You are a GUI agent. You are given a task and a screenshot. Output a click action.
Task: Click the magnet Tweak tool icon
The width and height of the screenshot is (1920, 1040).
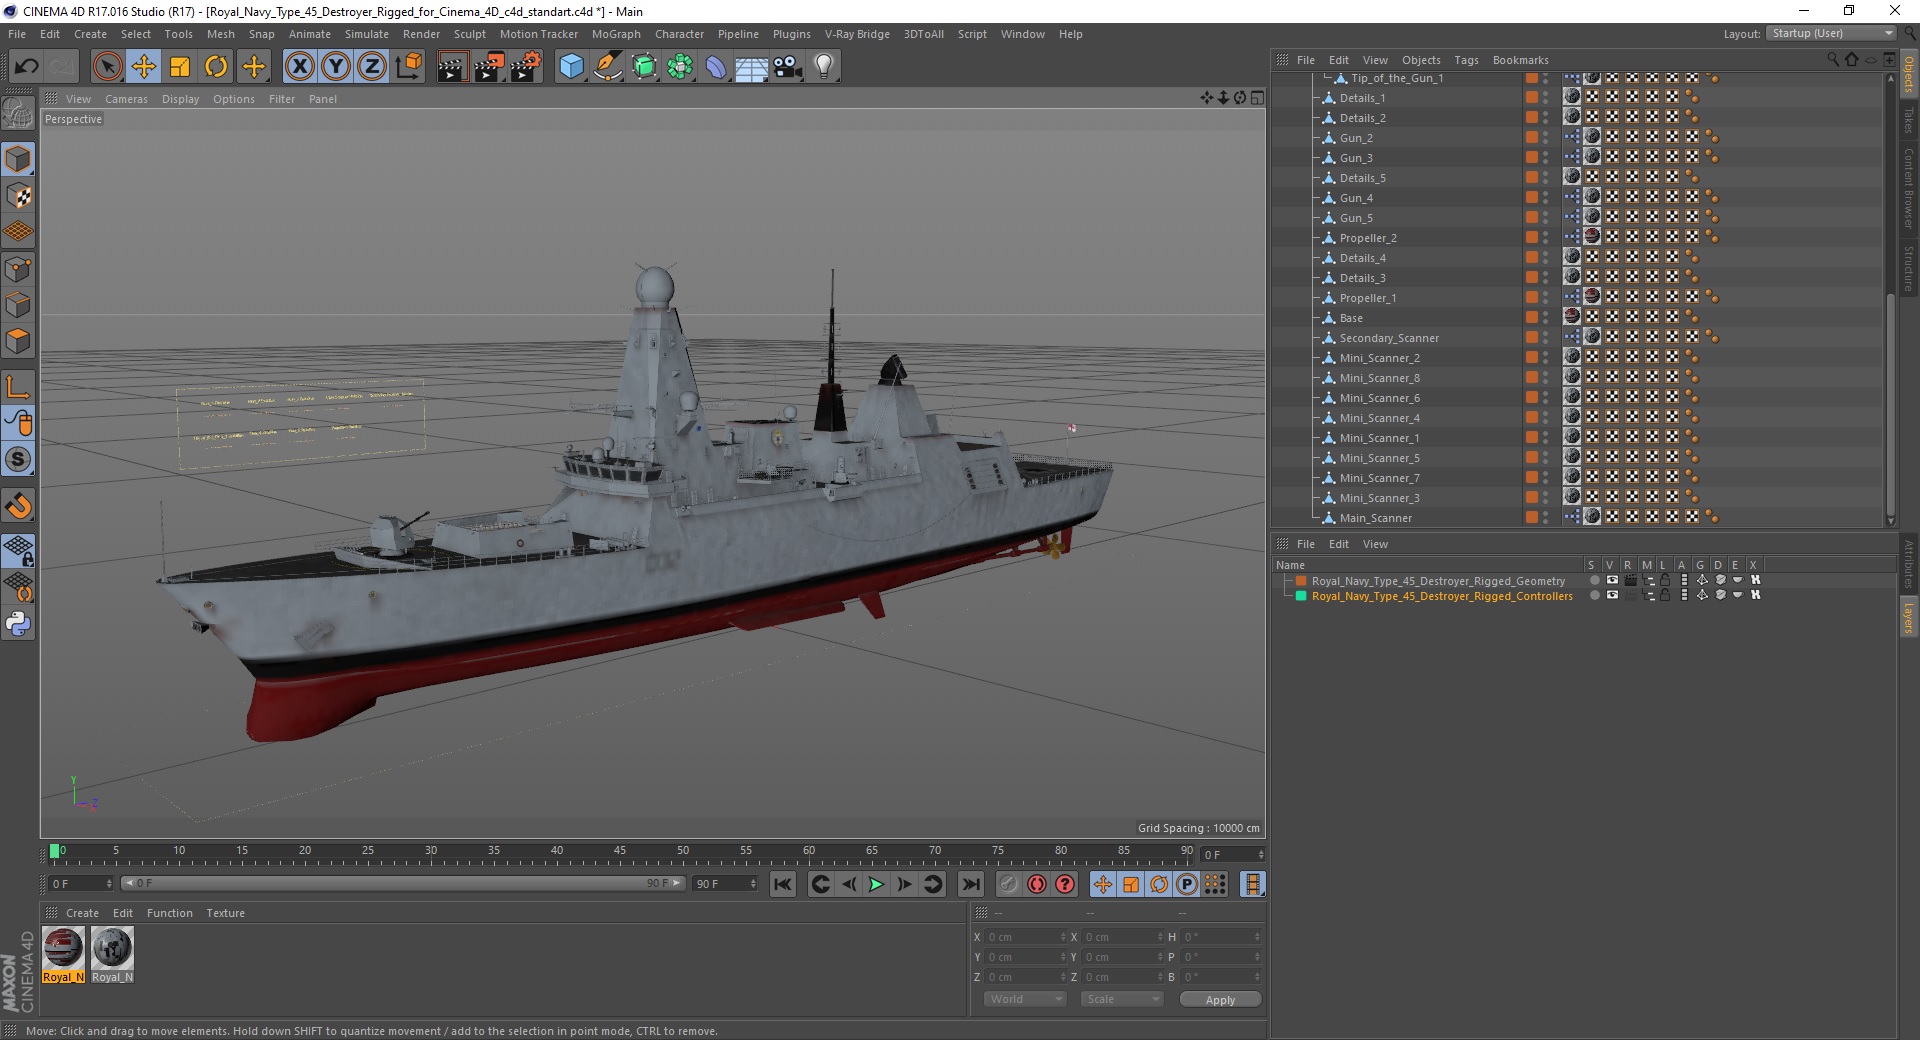coord(18,506)
